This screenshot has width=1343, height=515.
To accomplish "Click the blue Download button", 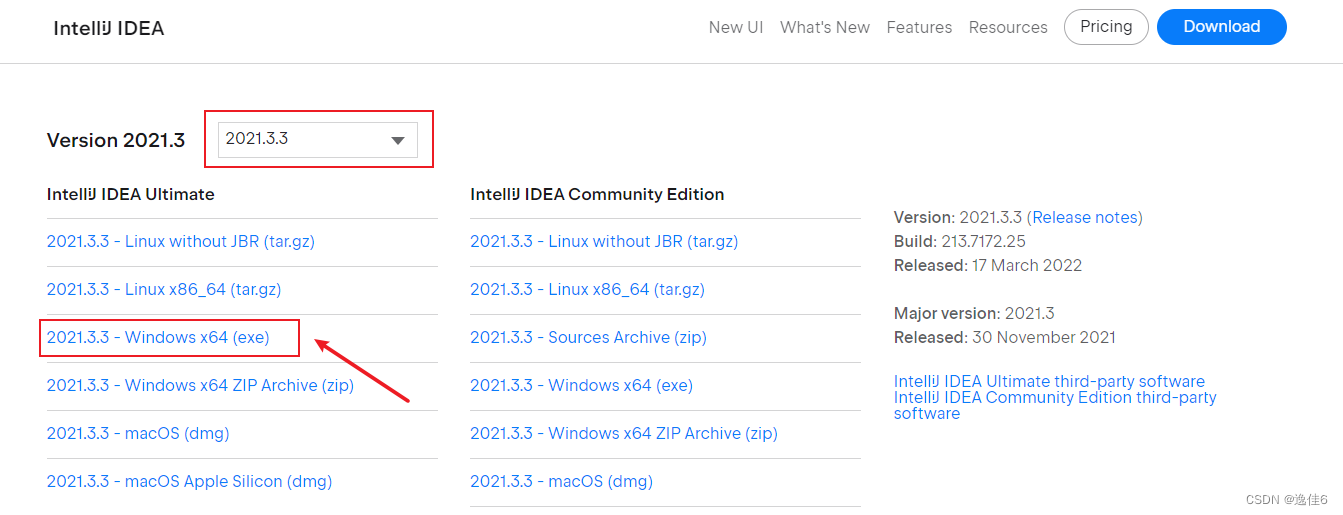I will coord(1222,27).
